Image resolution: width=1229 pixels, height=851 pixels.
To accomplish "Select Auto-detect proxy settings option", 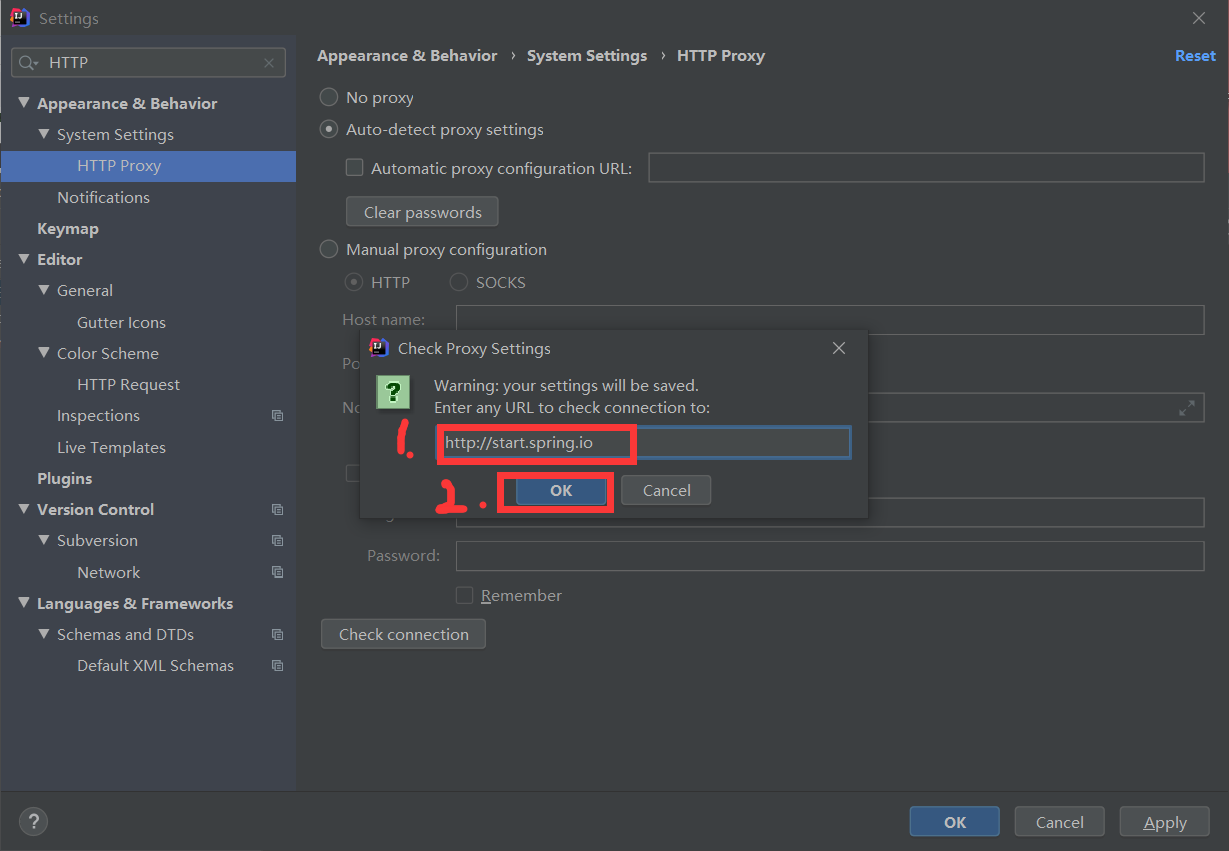I will (328, 130).
